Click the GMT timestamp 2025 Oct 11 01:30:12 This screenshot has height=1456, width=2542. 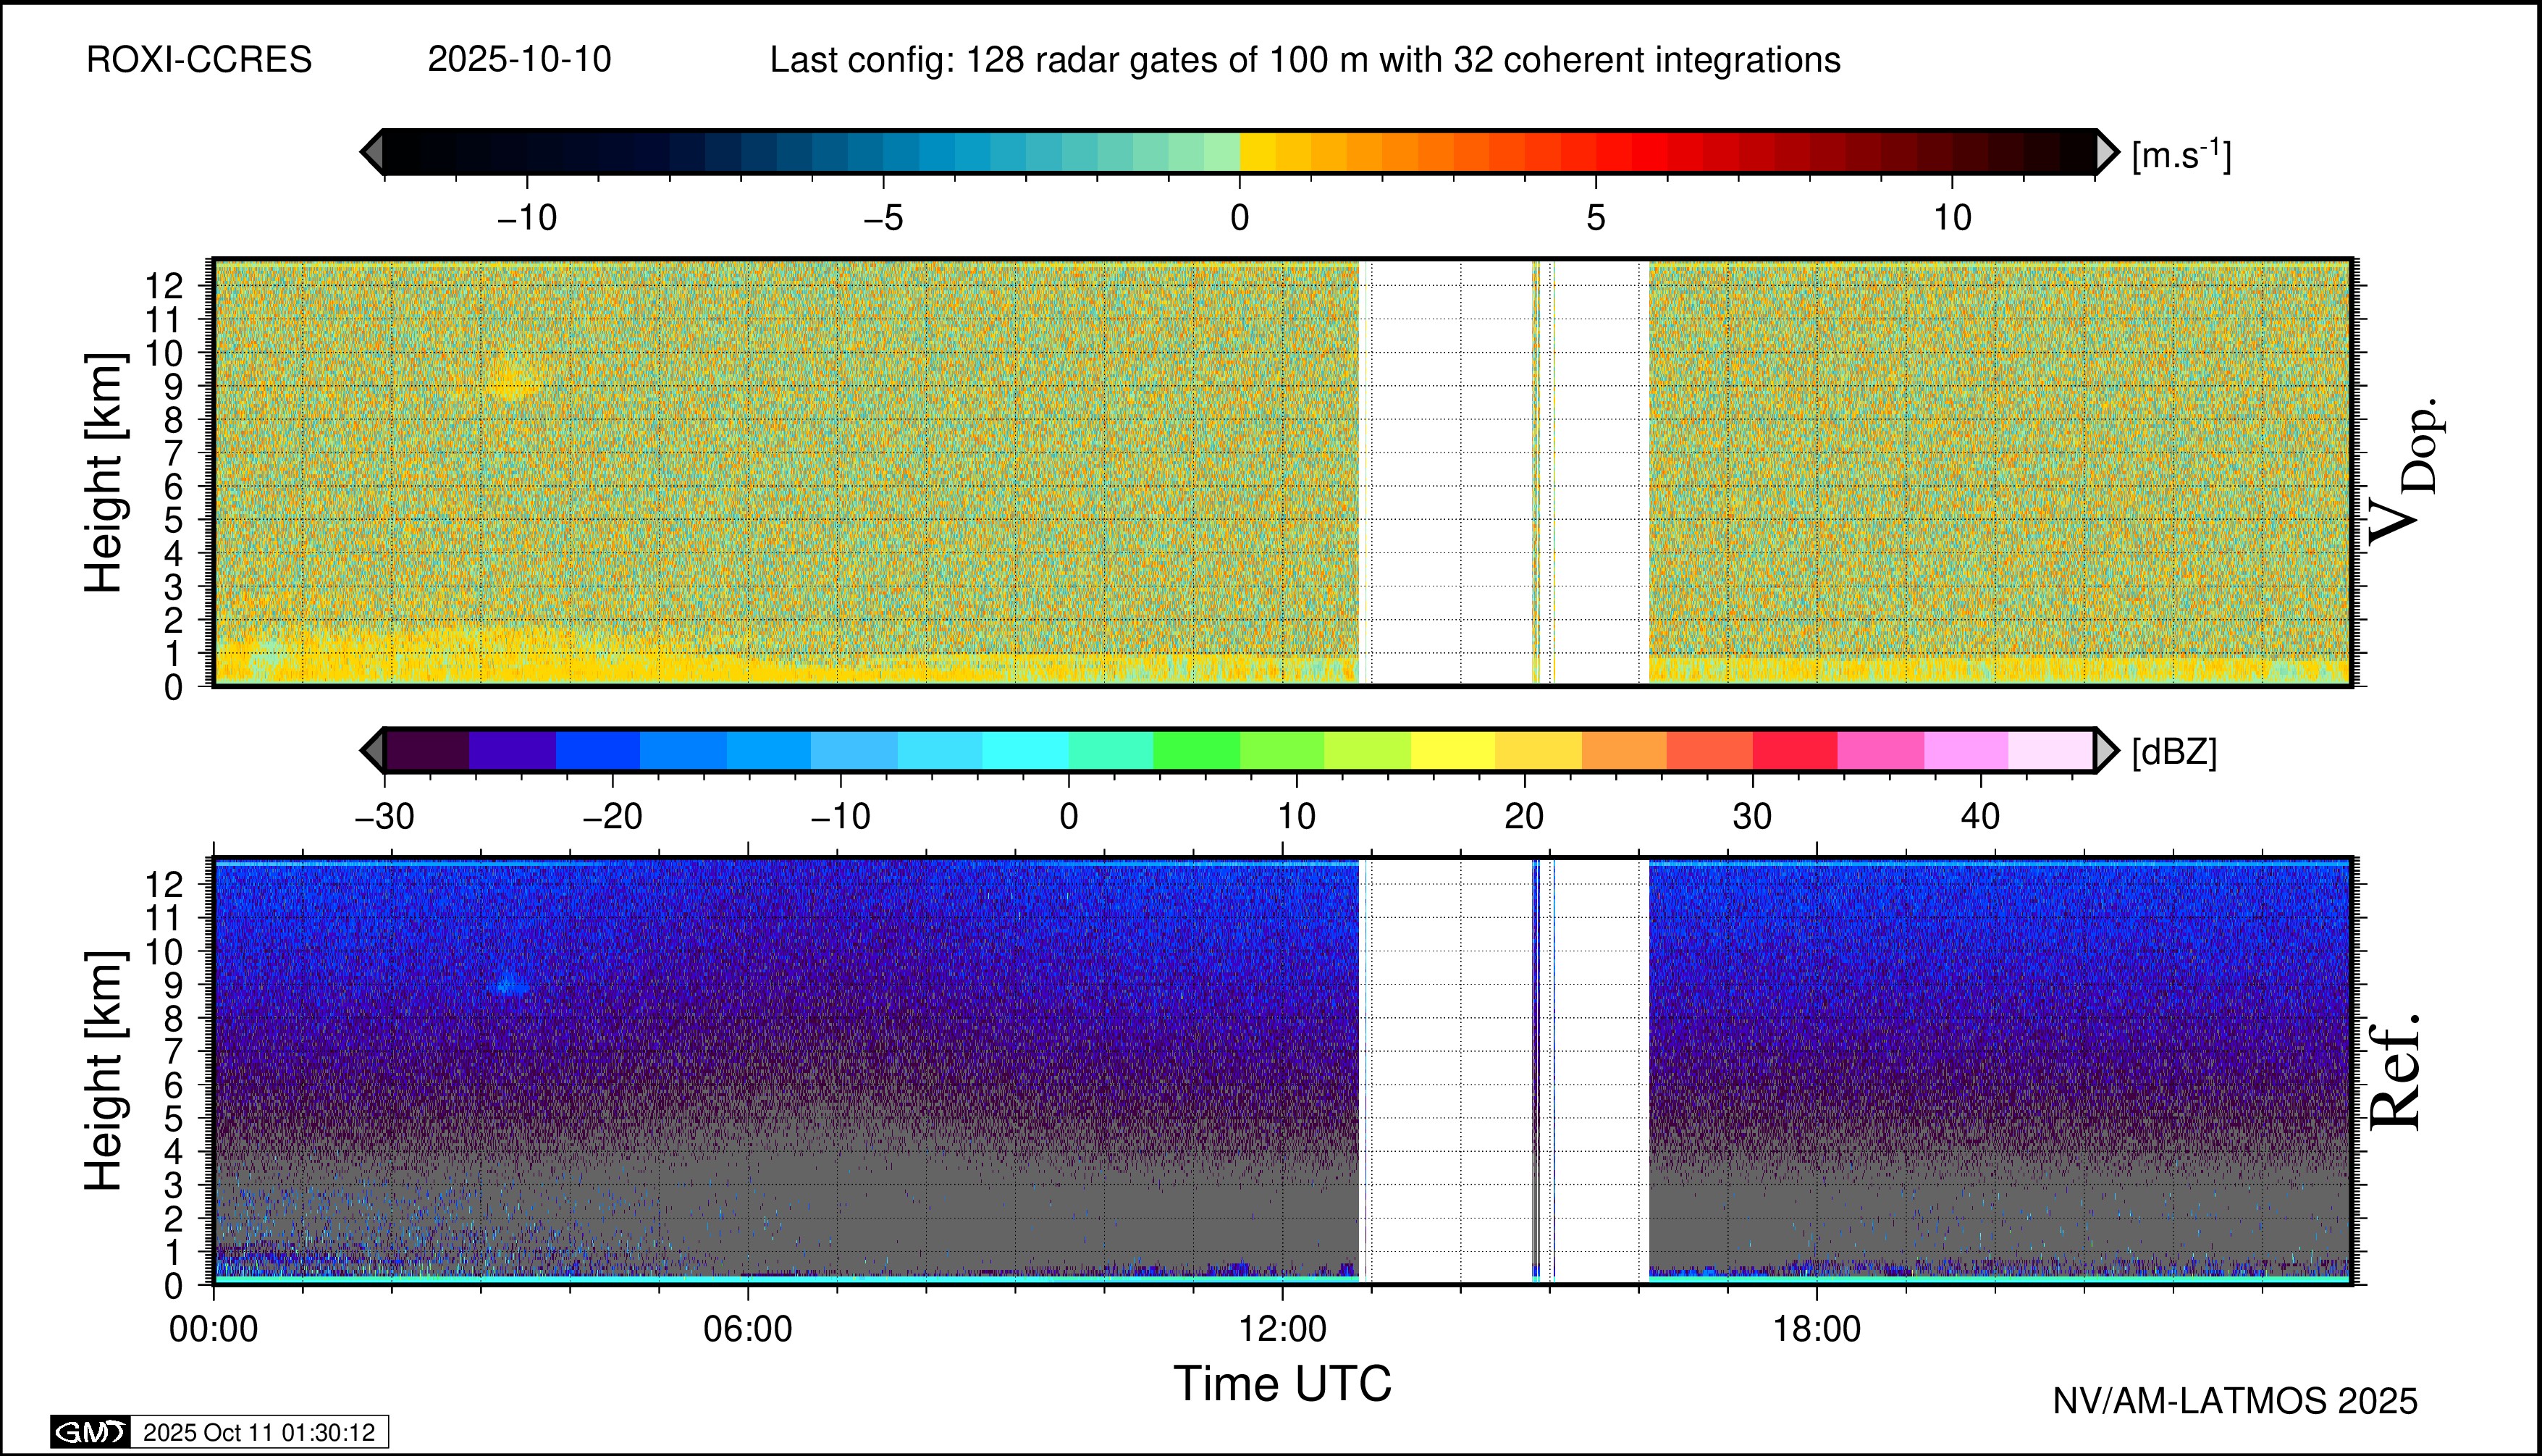[x=258, y=1432]
